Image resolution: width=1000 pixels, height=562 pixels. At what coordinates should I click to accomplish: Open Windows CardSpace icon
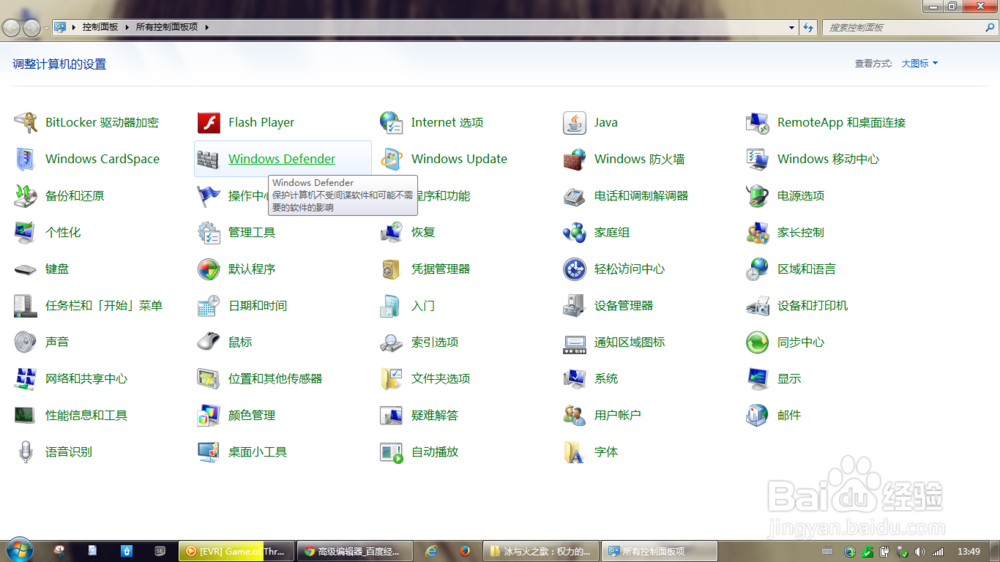(x=26, y=159)
